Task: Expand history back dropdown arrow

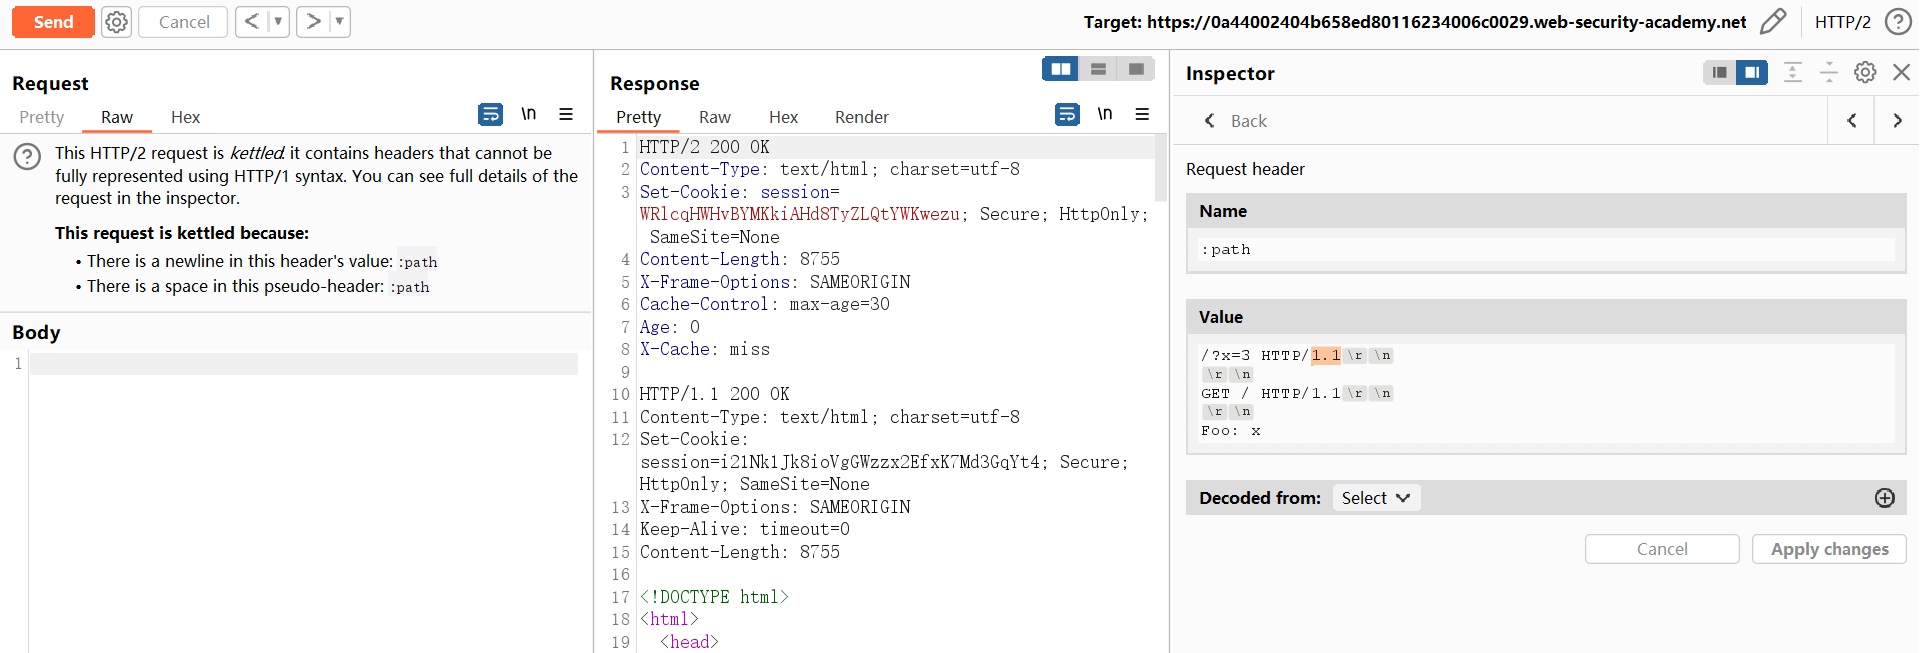Action: point(278,22)
